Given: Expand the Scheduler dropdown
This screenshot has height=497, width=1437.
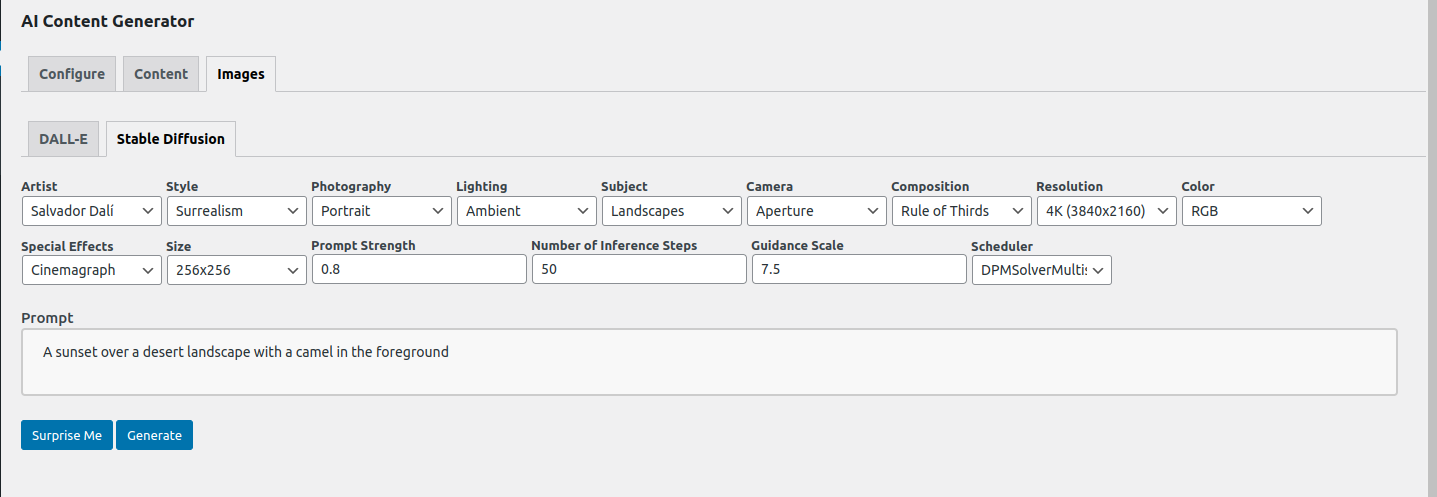Looking at the screenshot, I should pos(1041,270).
